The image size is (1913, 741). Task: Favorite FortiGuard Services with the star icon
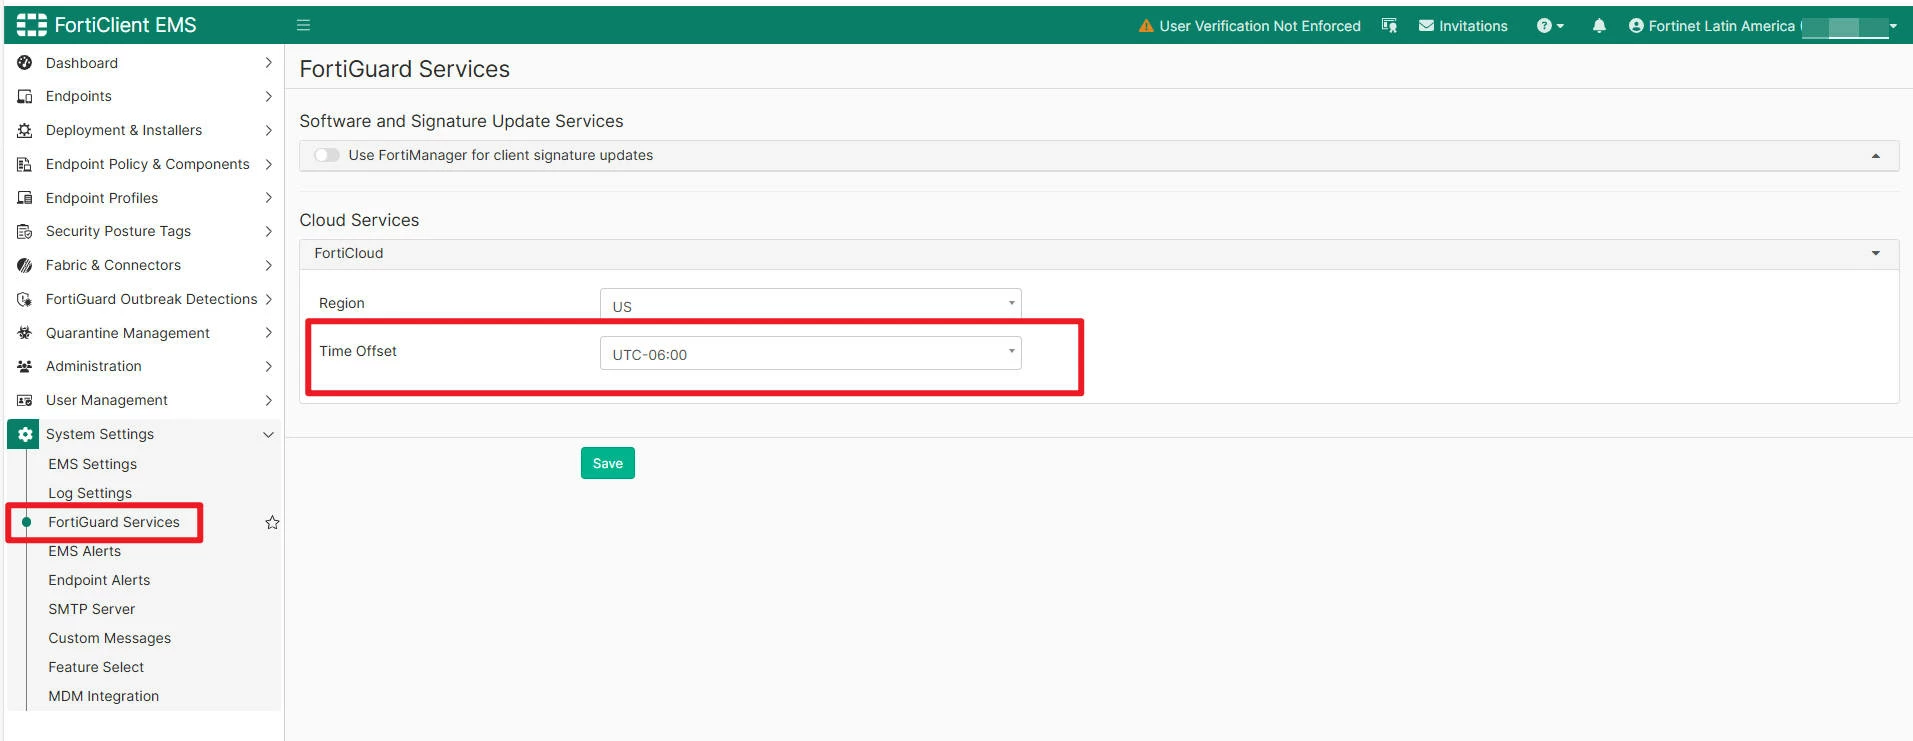pyautogui.click(x=272, y=523)
